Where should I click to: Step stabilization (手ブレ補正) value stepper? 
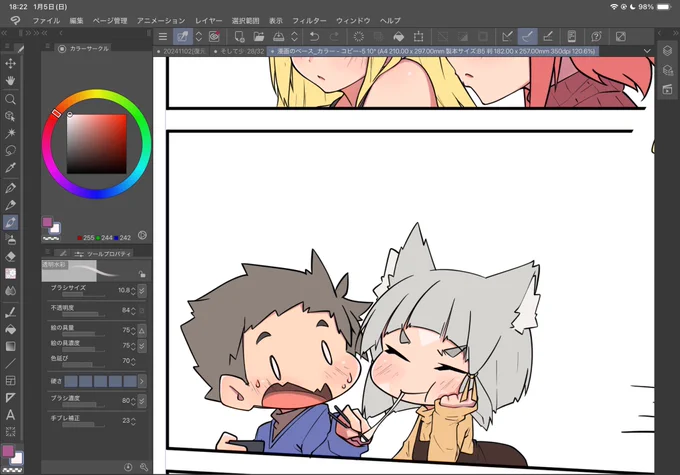click(x=133, y=421)
